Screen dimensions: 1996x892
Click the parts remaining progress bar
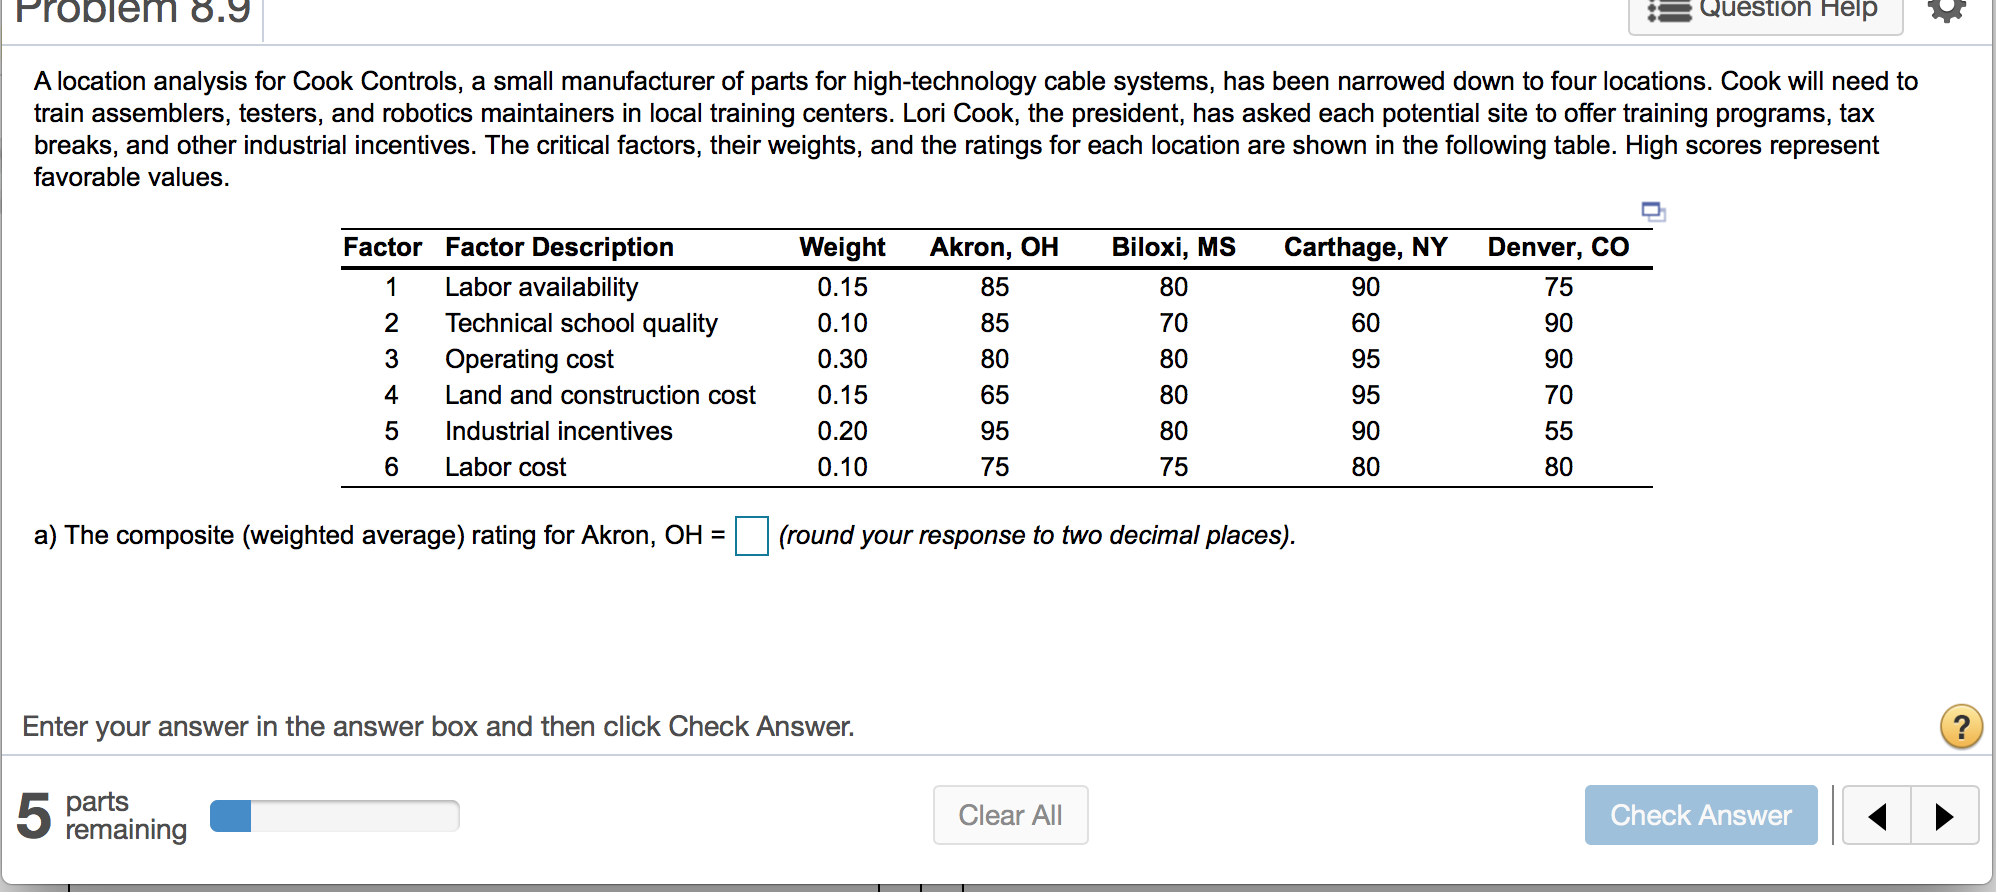pos(333,815)
